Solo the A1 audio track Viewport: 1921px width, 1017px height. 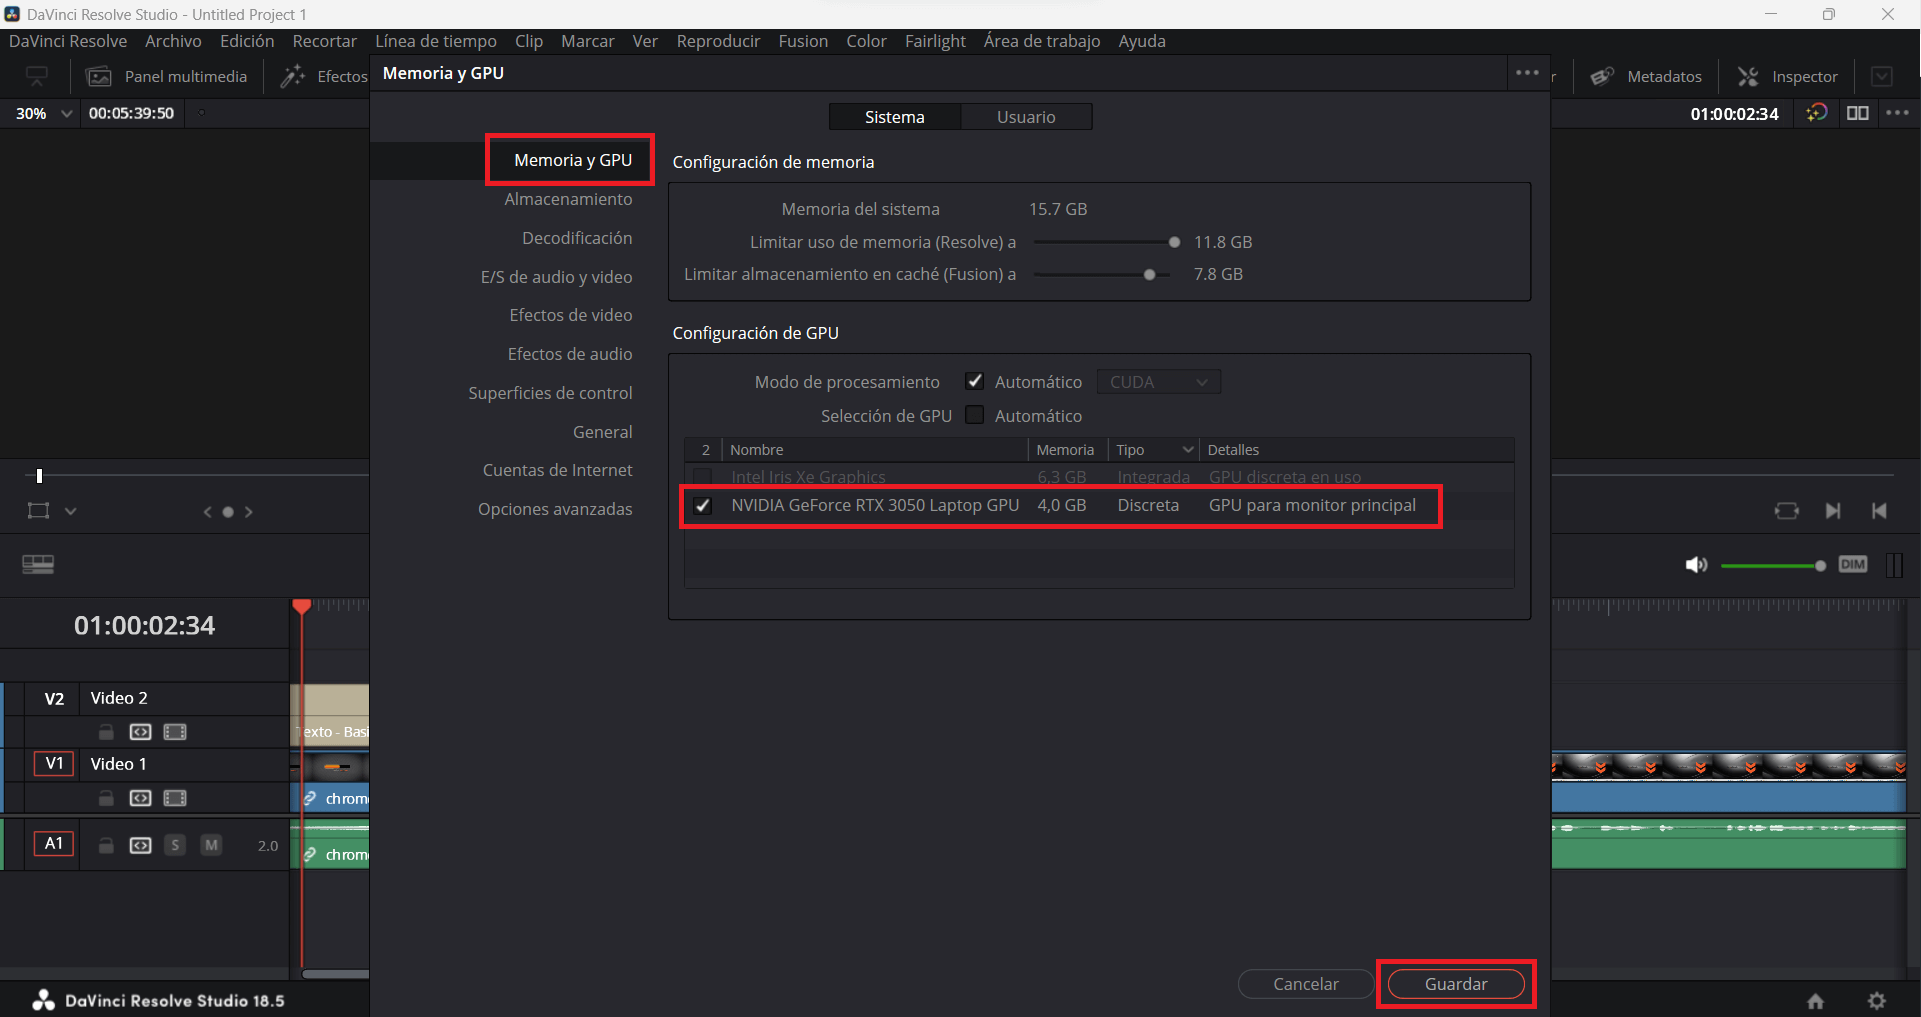[175, 845]
